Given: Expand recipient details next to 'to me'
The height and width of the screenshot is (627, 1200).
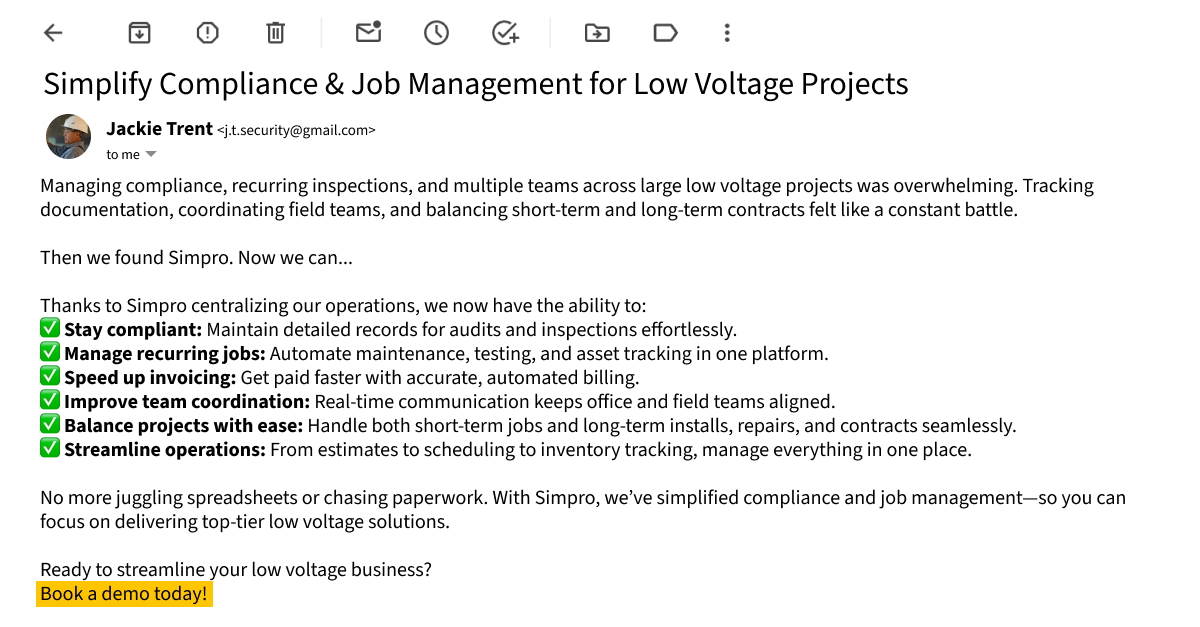Looking at the screenshot, I should [x=151, y=154].
